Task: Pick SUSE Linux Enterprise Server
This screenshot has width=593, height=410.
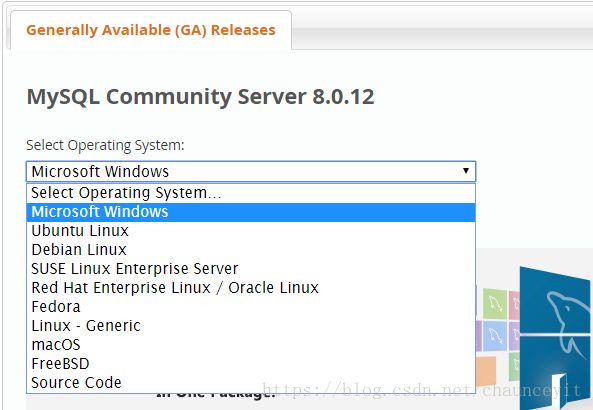Action: (x=251, y=269)
